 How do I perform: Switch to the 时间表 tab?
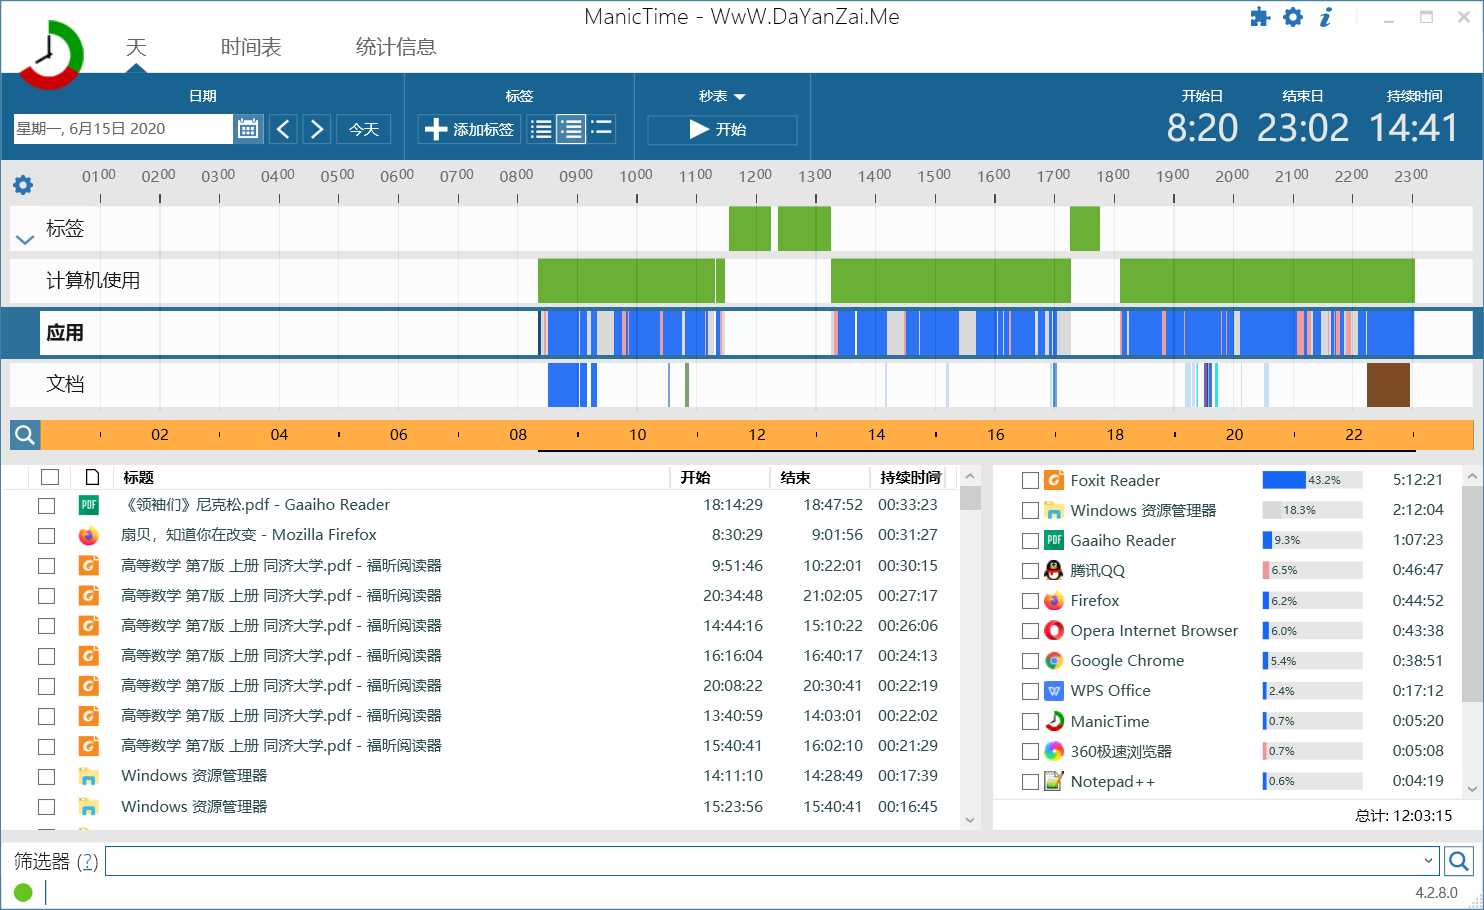(x=251, y=47)
